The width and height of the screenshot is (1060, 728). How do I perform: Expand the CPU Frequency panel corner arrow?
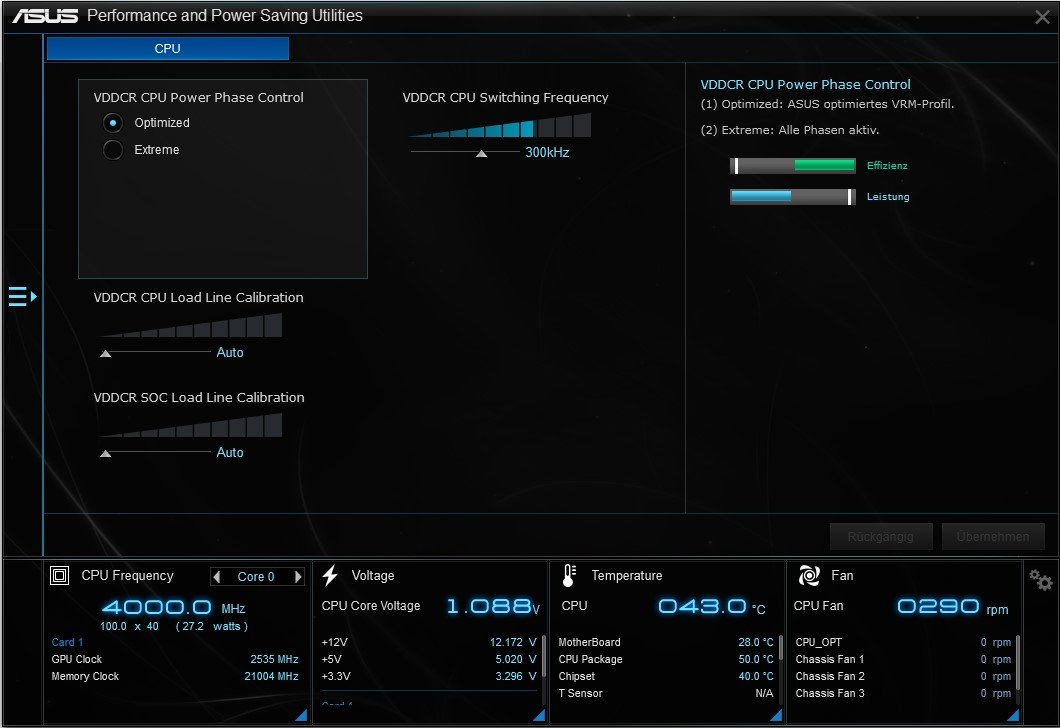point(302,714)
